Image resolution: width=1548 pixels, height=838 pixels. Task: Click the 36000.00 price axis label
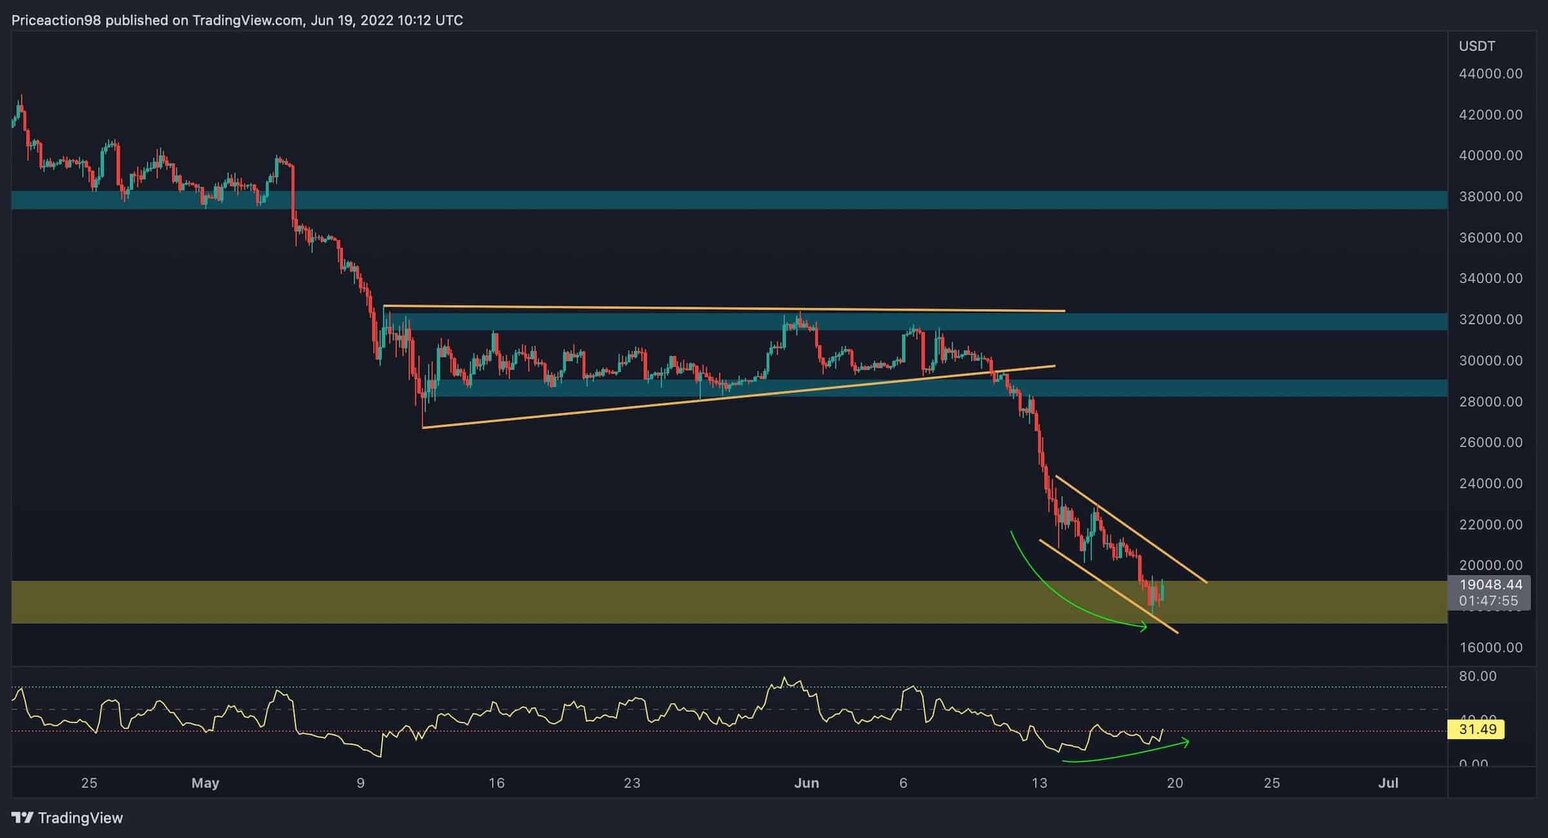[1491, 238]
